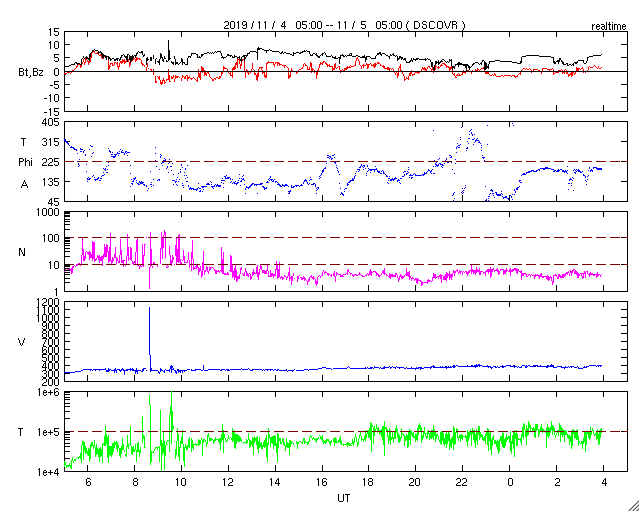Click the Phi axis label
Screen dimensions: 640x512
25,162
